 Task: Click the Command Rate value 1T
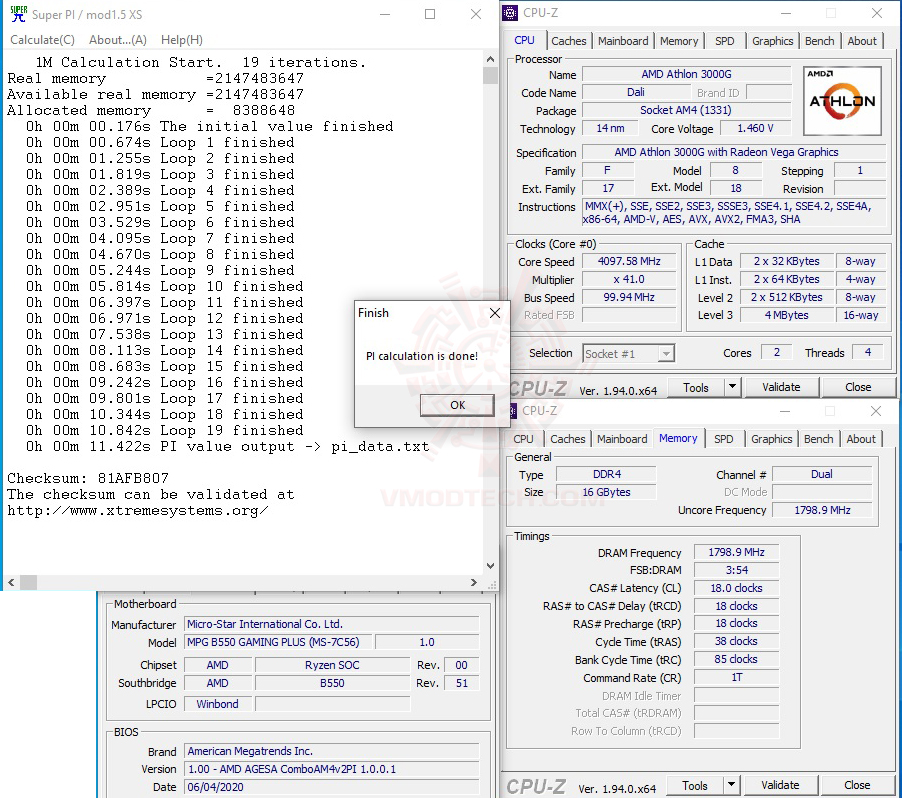pos(736,677)
